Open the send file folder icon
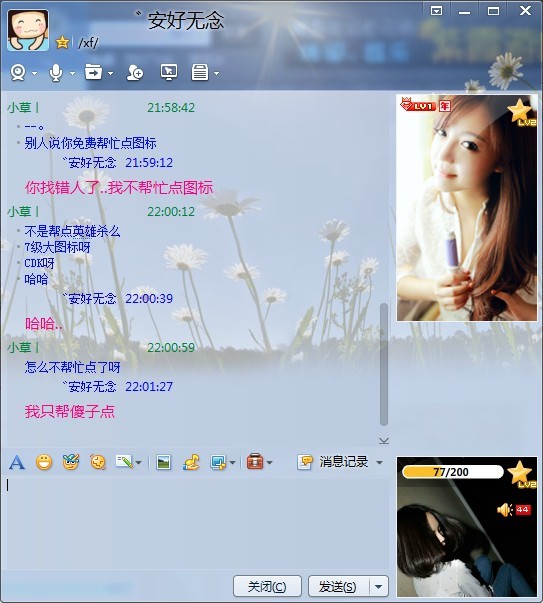543x603 pixels. [93, 72]
